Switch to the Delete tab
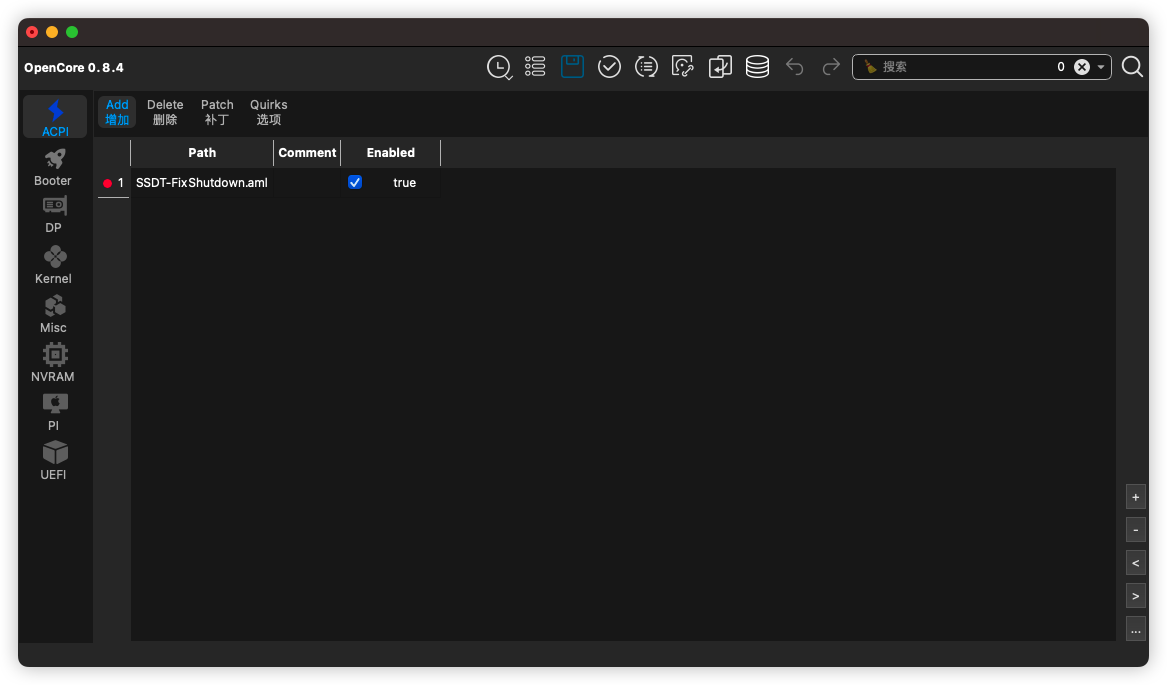 coord(165,112)
